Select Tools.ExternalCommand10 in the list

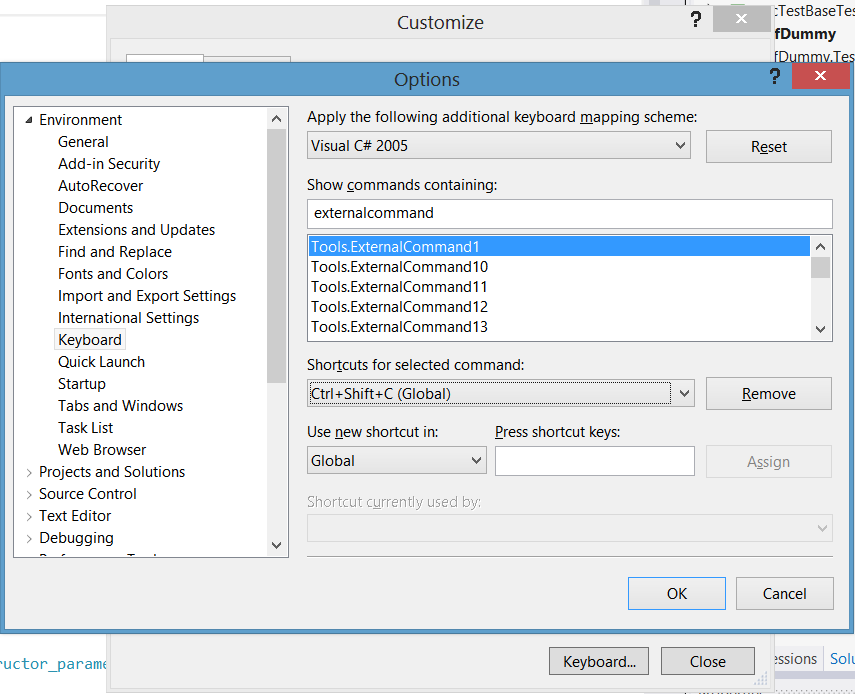(x=559, y=267)
